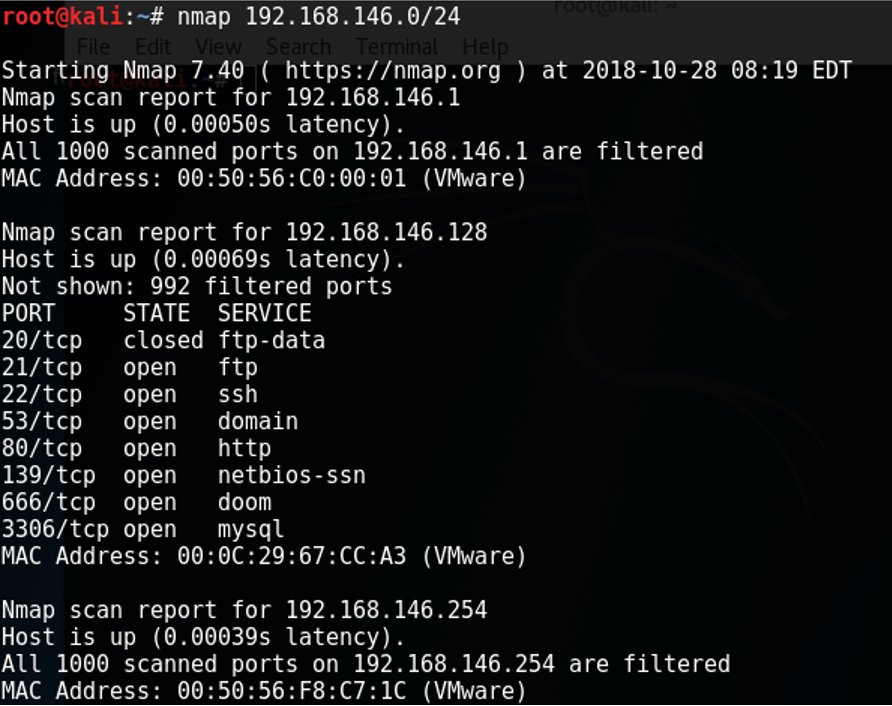Click the 53/tcp open domain line

tap(150, 421)
